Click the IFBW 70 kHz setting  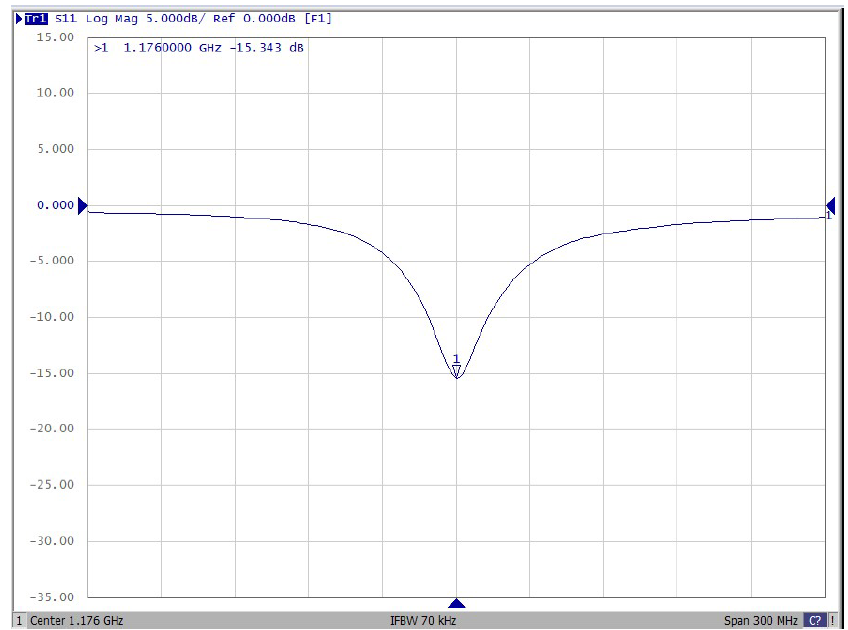(423, 621)
